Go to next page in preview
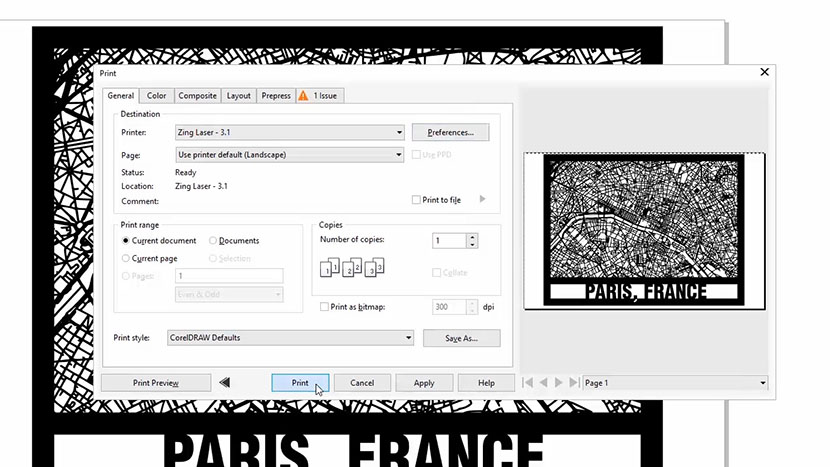The image size is (830, 467). (x=559, y=383)
